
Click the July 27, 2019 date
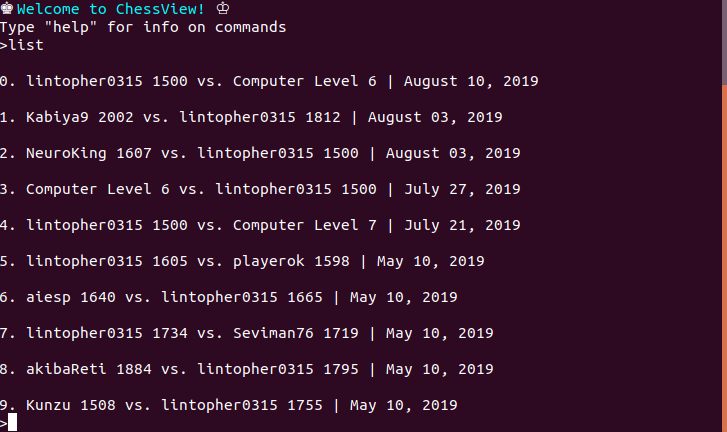[x=462, y=189]
